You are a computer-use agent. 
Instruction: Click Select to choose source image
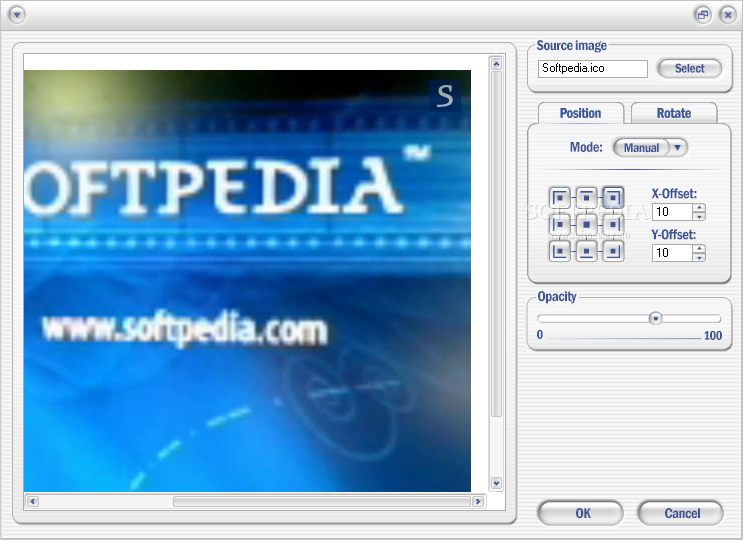pos(689,68)
